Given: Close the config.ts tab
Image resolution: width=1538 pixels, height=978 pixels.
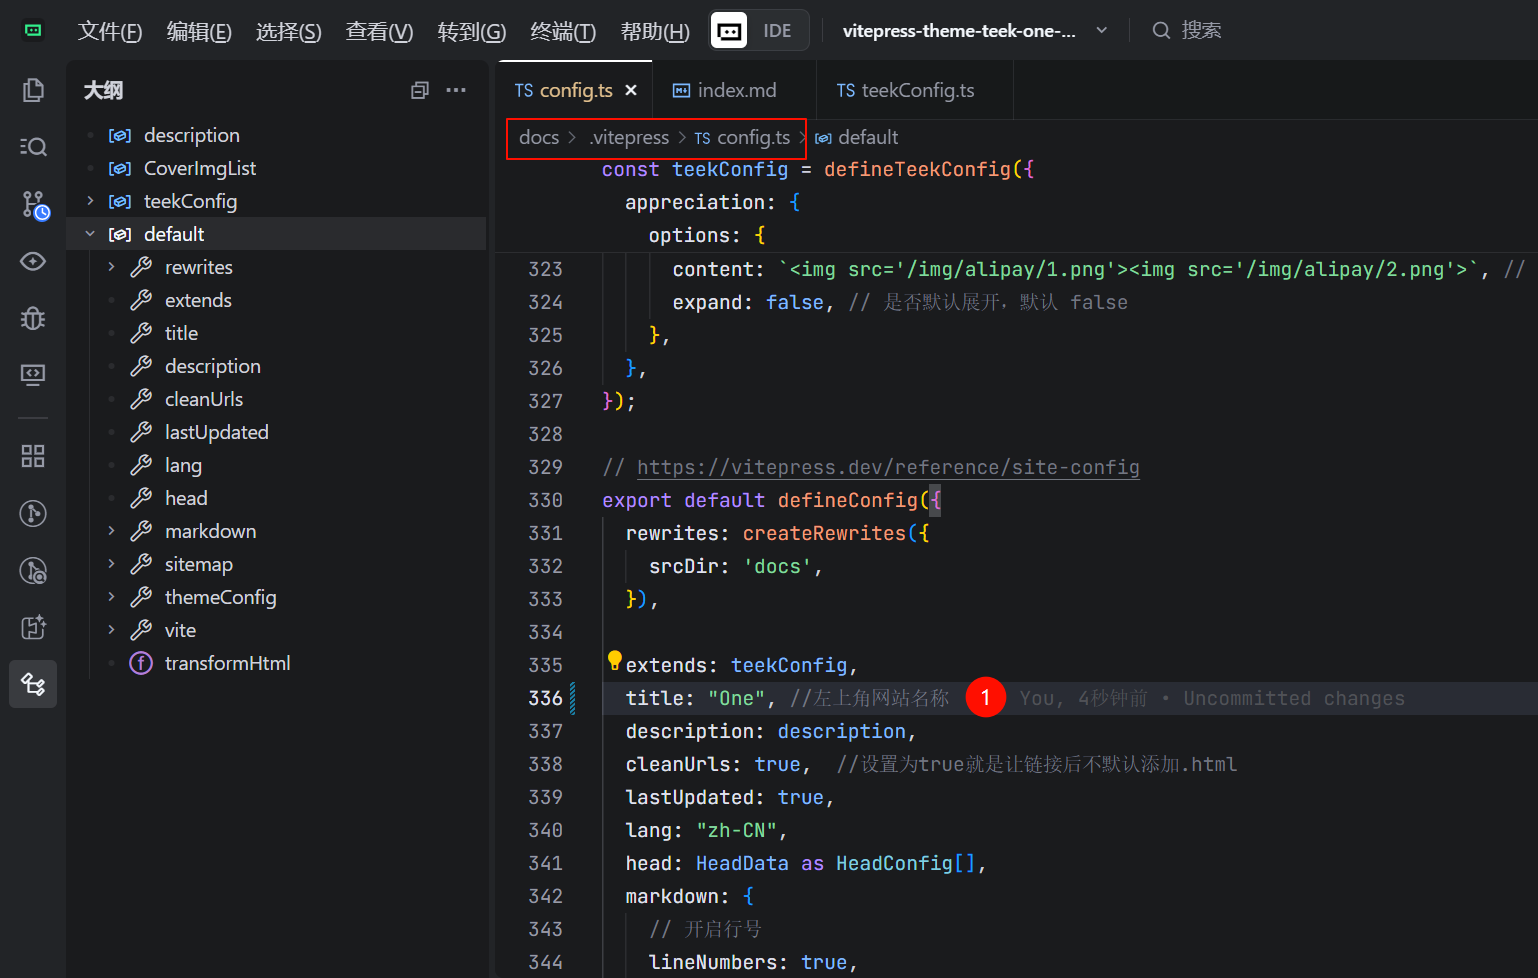Looking at the screenshot, I should click(x=631, y=90).
